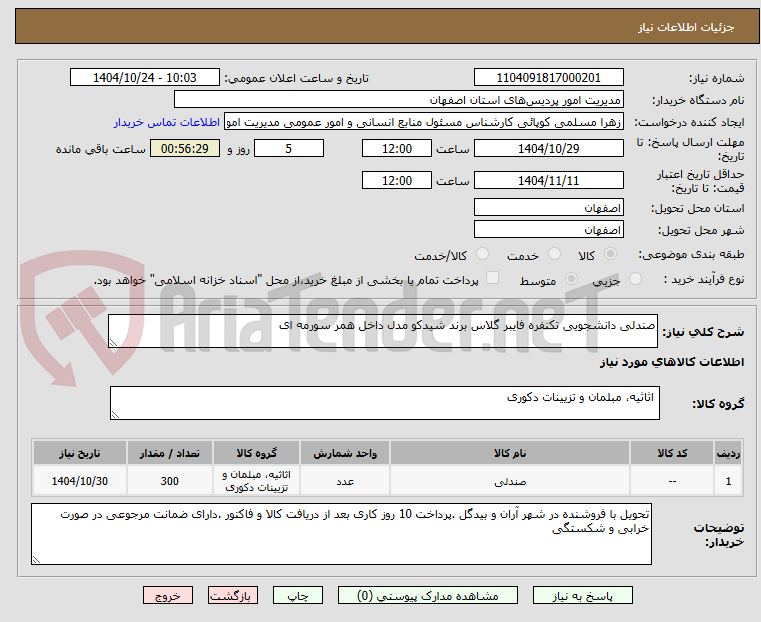
Task: Toggle the Islamic treasury payment checkbox
Action: pos(493,278)
